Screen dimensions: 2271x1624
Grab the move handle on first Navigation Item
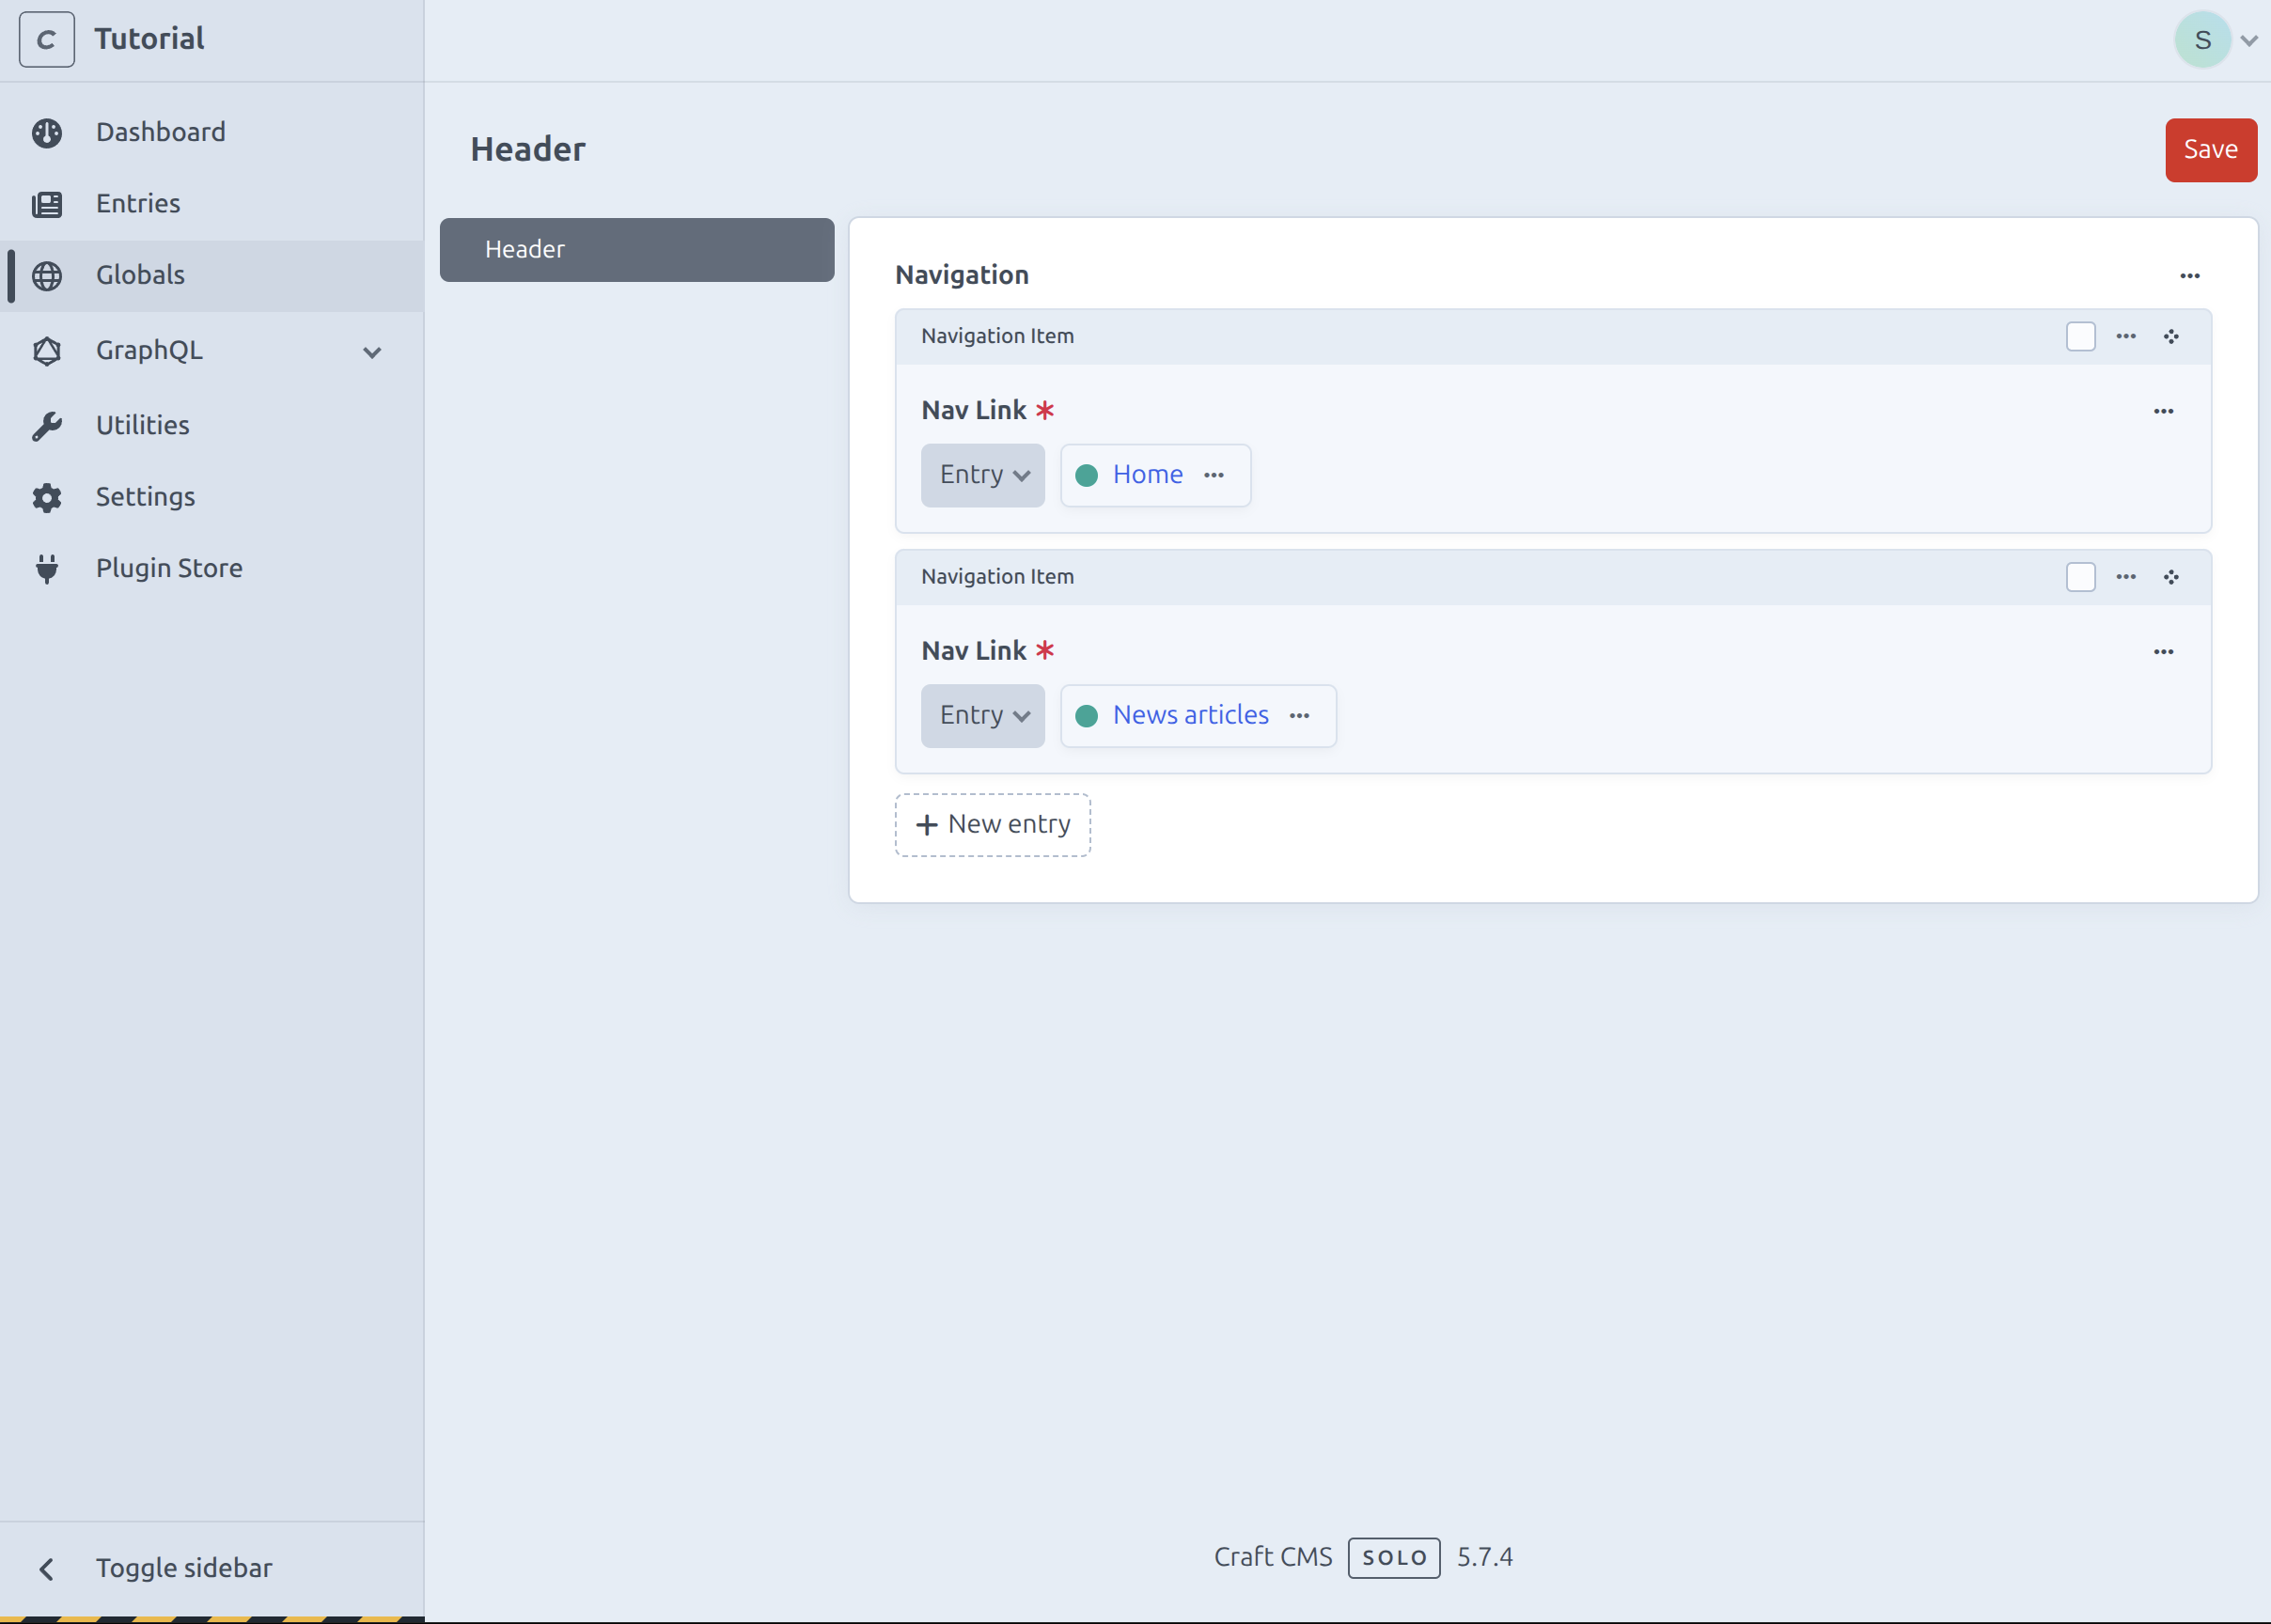click(2172, 337)
